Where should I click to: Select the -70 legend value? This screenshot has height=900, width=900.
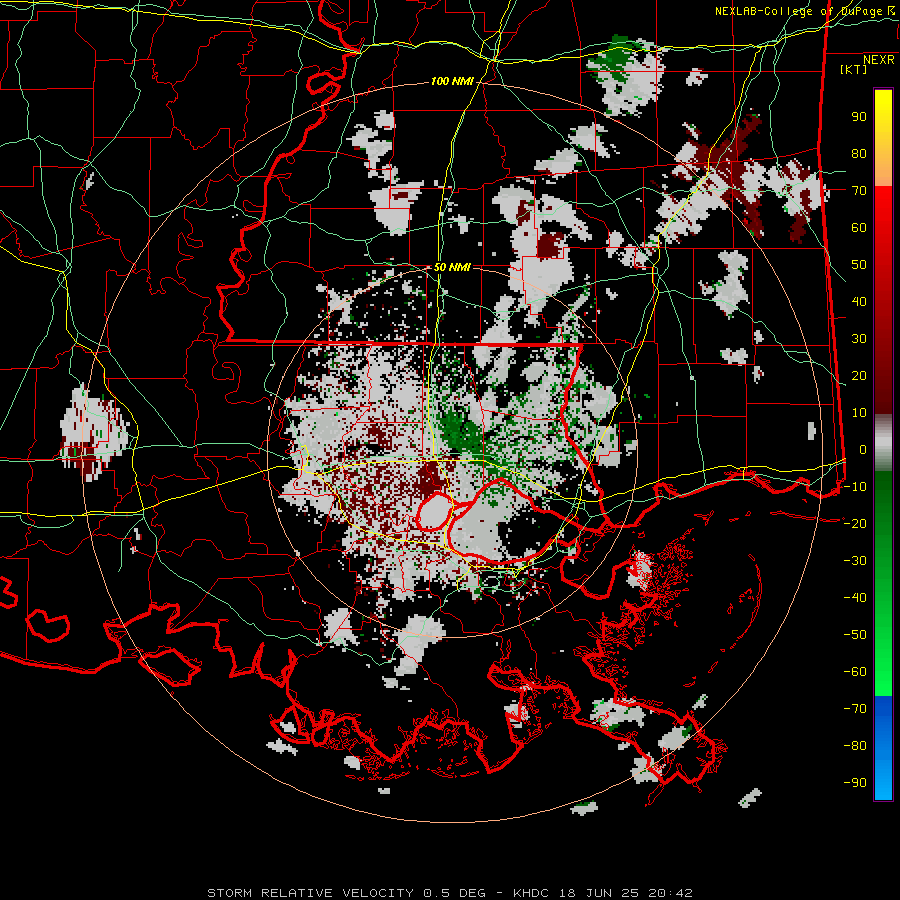[855, 709]
